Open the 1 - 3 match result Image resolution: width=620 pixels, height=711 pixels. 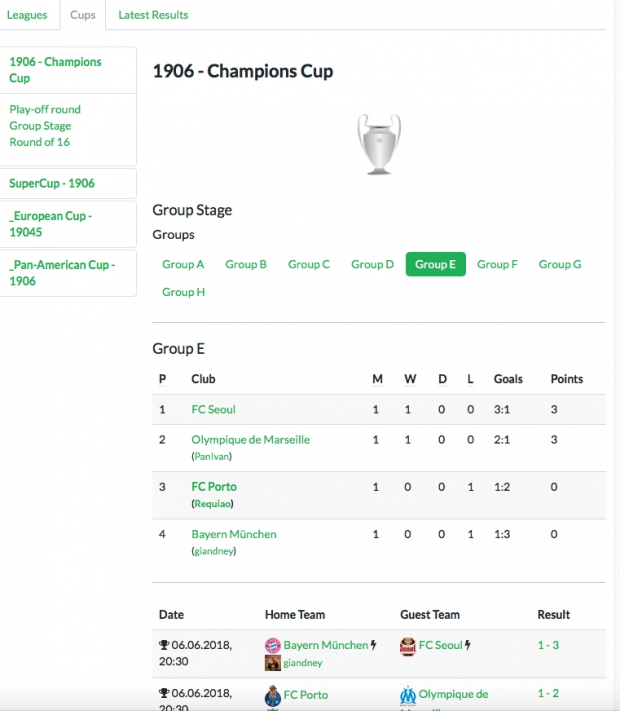coord(548,645)
